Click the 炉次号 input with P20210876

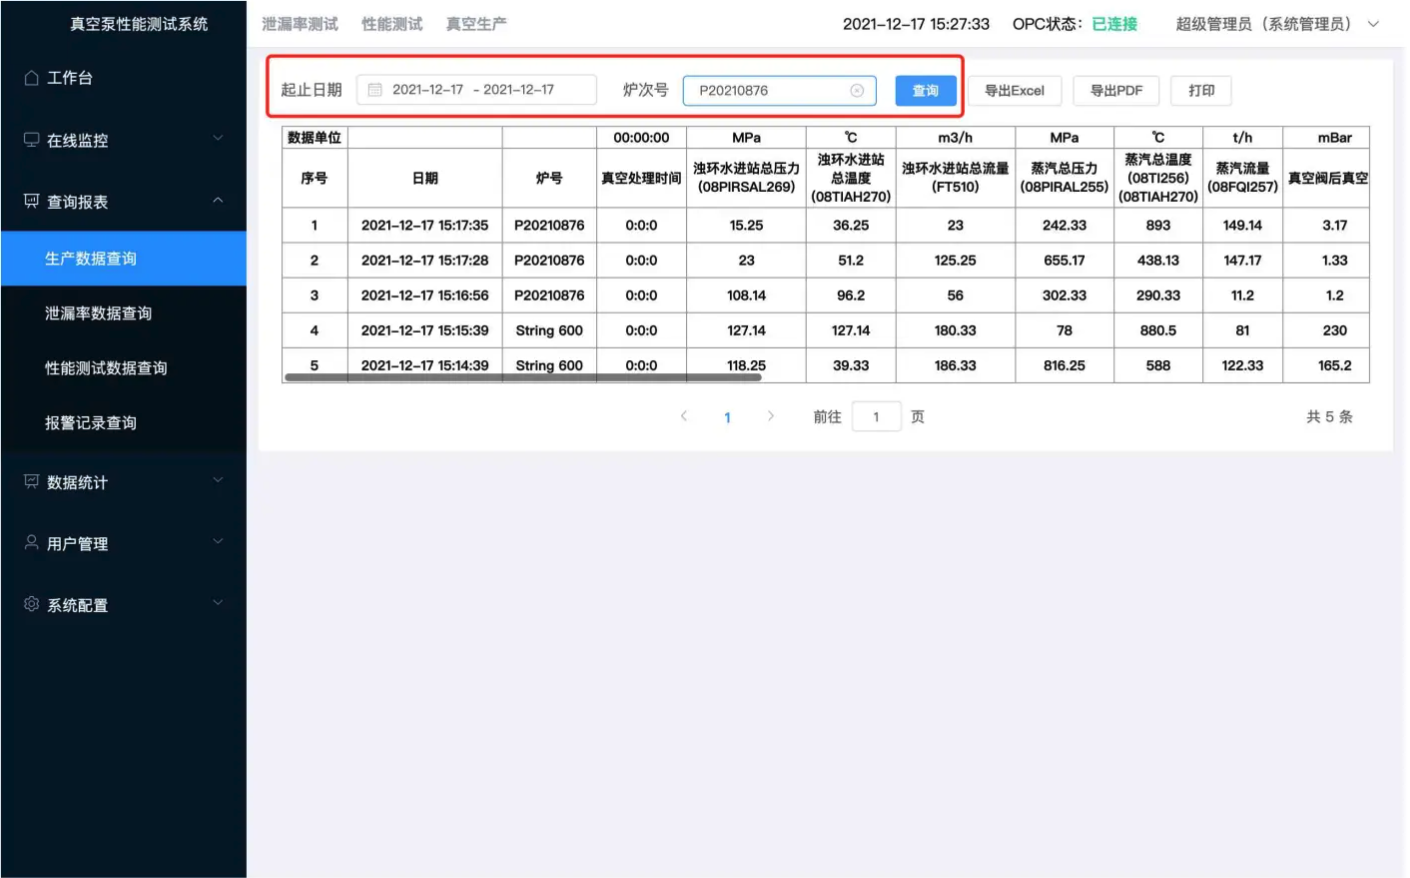pyautogui.click(x=780, y=90)
